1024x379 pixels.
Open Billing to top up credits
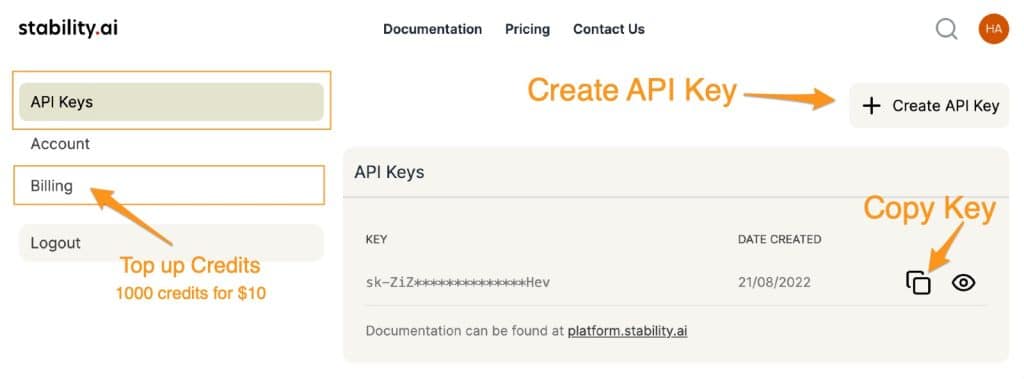point(168,186)
